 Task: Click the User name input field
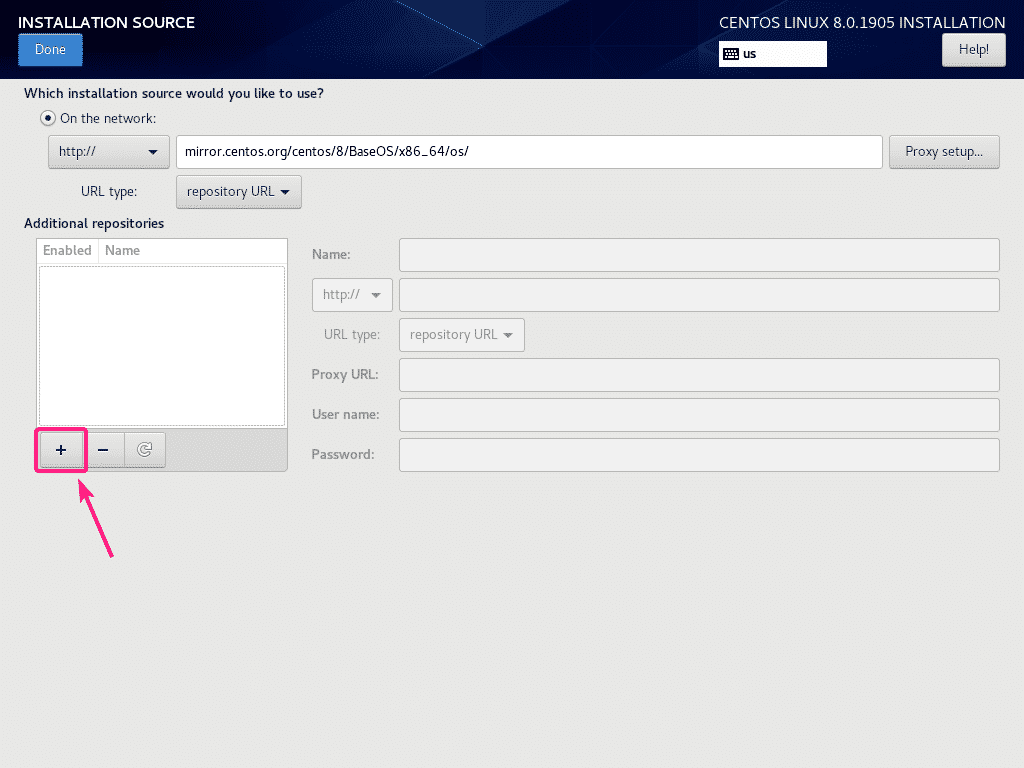click(x=699, y=415)
